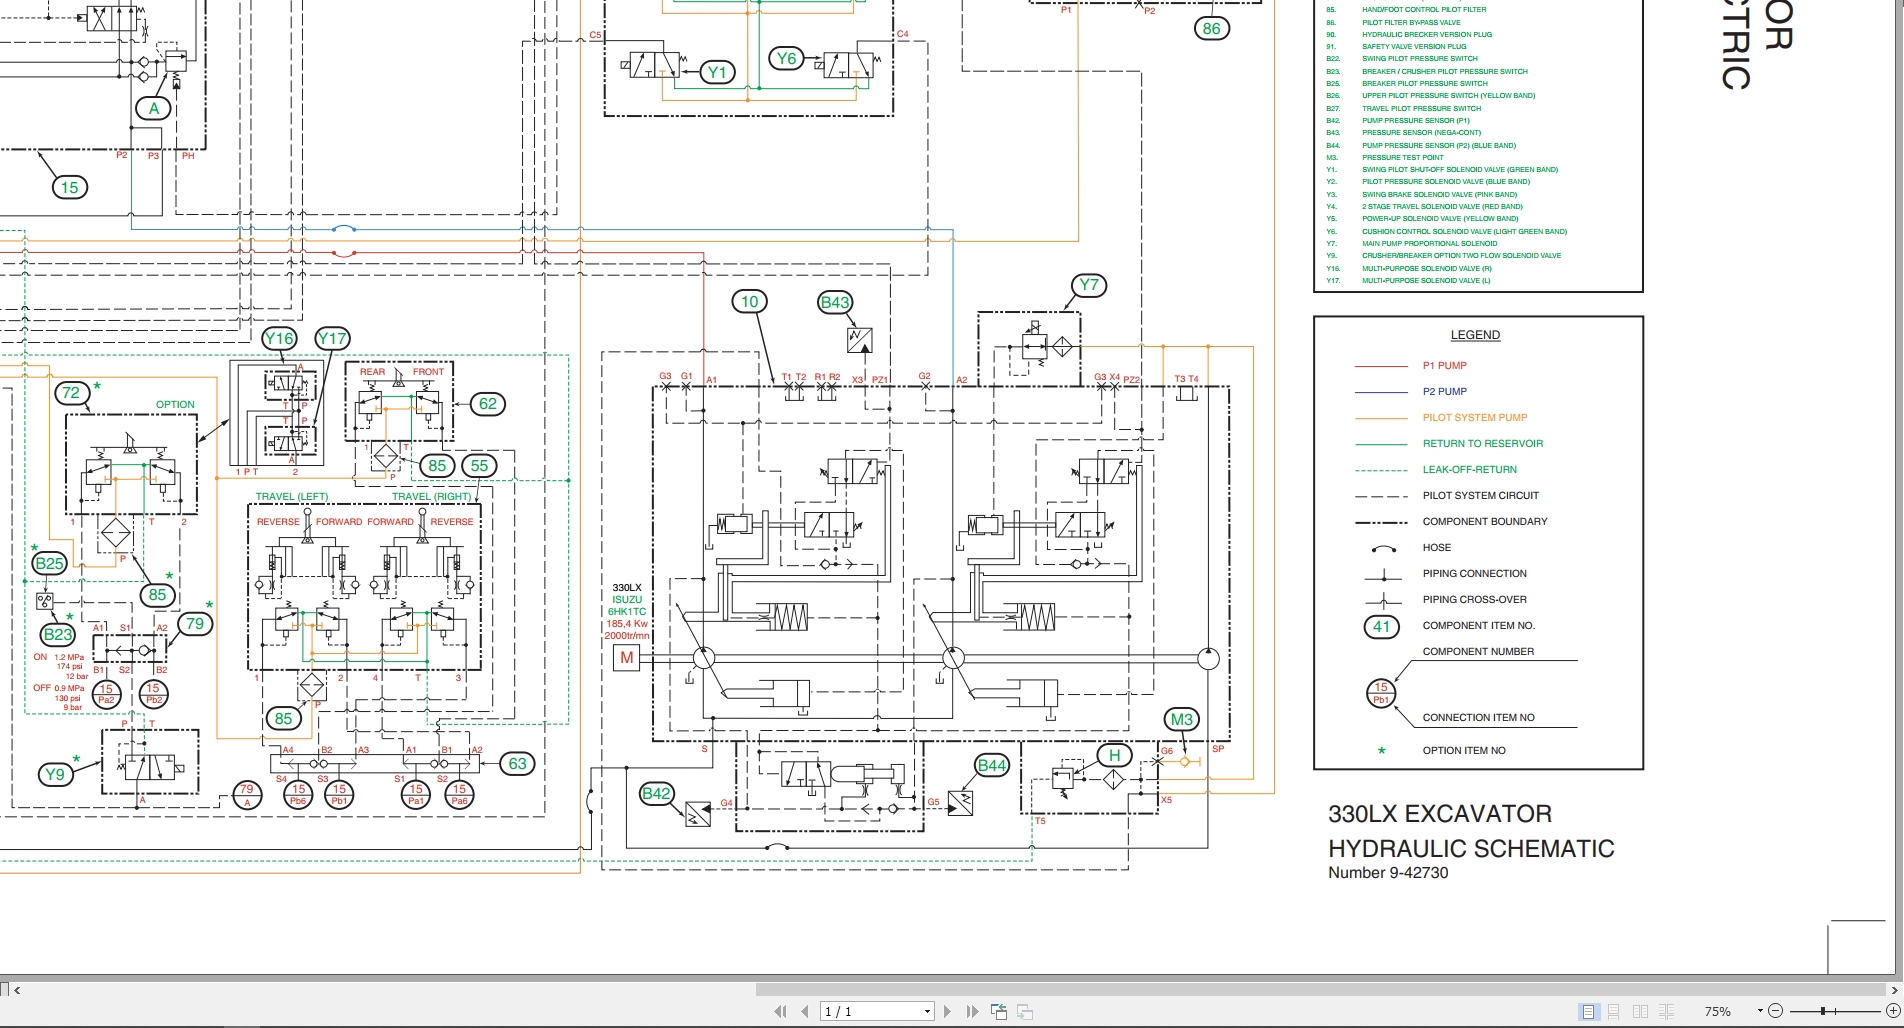Image resolution: width=1904 pixels, height=1028 pixels.
Task: Click Y7 MAIN PUMP PROPORTIONAL SOLENOID list entry
Action: [1412, 244]
